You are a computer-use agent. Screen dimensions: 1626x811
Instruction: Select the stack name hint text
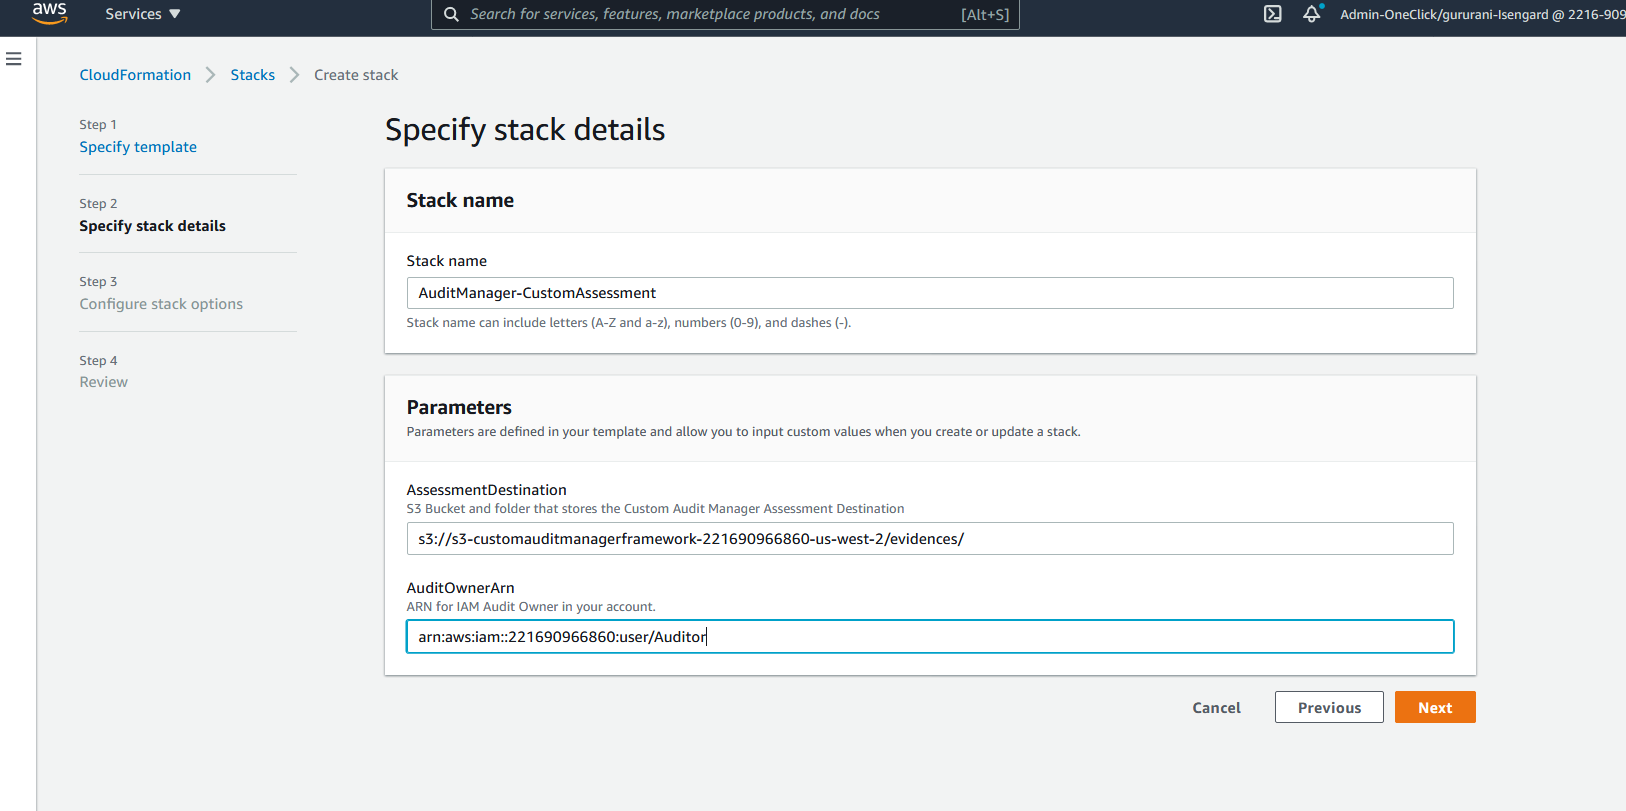(629, 323)
